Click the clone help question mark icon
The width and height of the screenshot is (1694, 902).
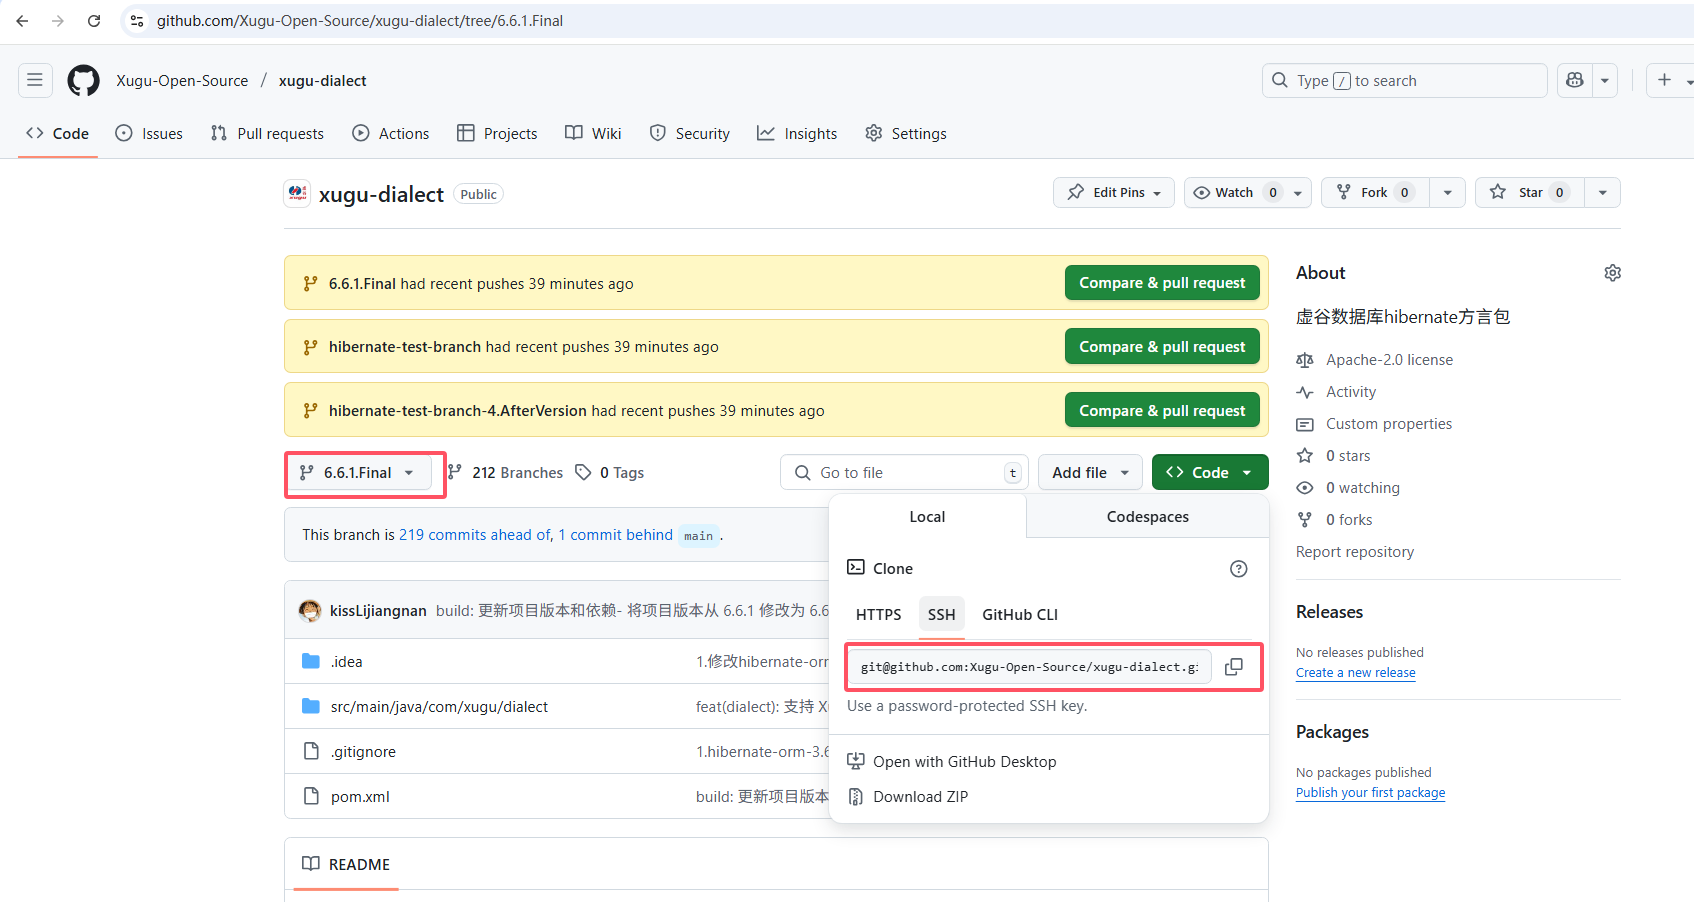(x=1238, y=569)
